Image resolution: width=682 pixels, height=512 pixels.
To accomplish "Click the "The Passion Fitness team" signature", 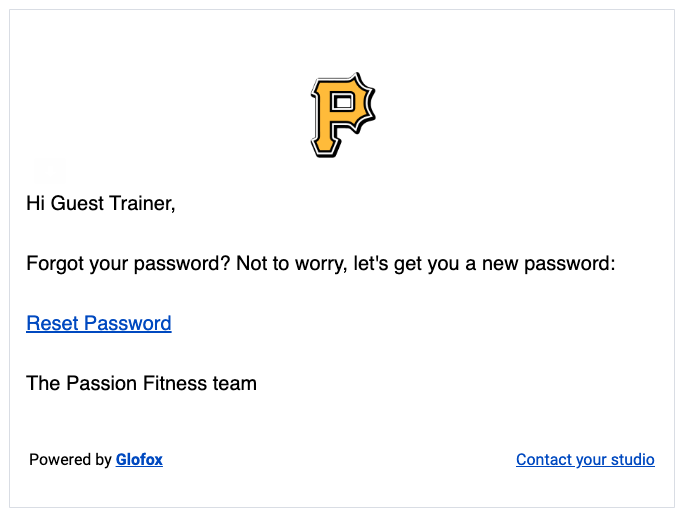I will pos(141,383).
